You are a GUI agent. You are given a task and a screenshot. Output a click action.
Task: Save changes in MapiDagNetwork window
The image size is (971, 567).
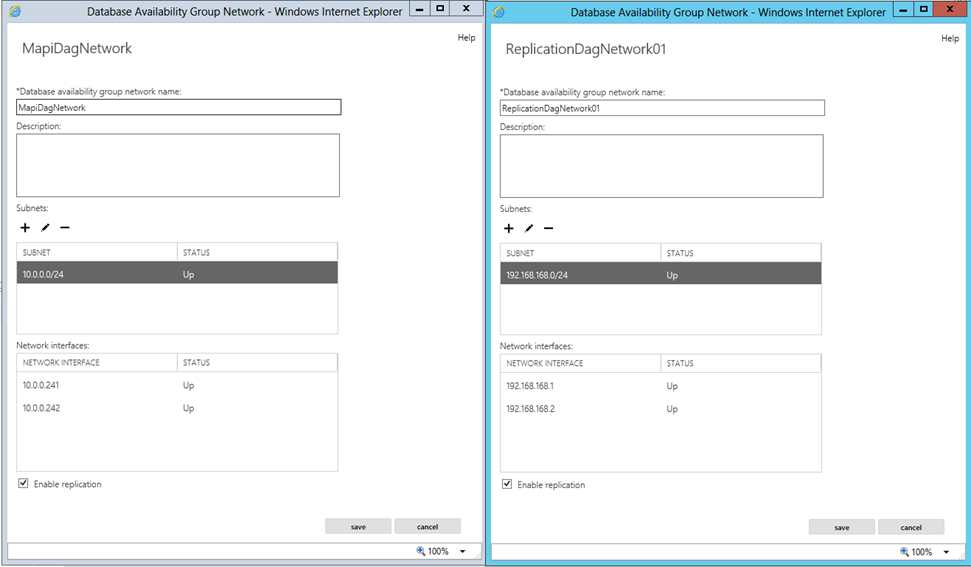358,527
